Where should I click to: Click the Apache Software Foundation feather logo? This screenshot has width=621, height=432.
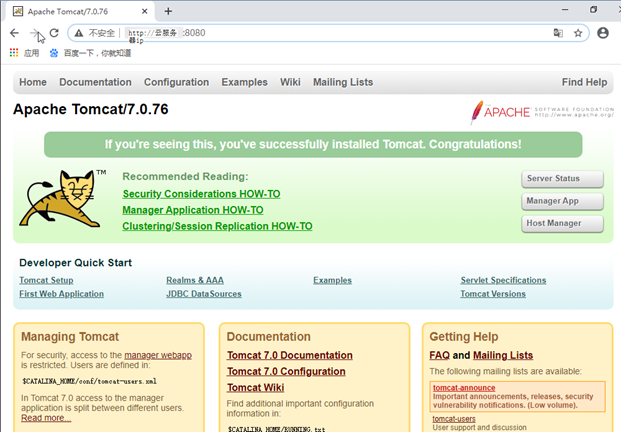[x=542, y=112]
